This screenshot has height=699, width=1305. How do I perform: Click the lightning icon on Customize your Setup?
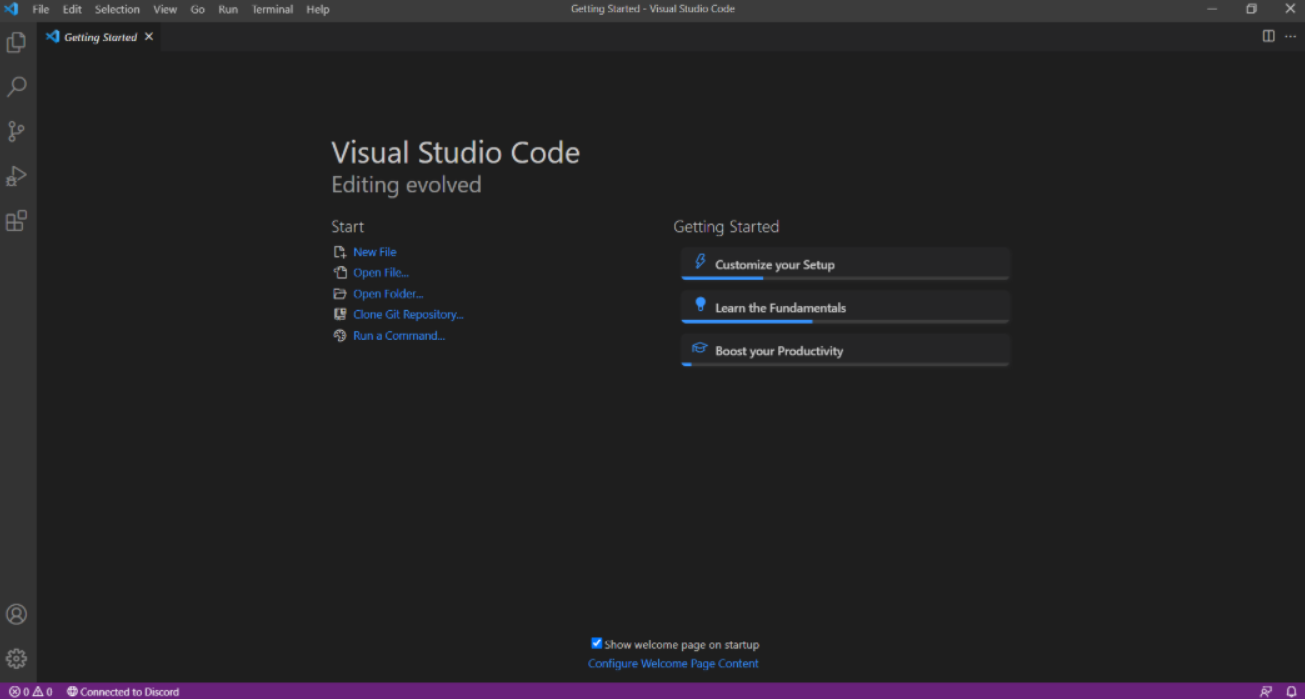click(700, 263)
